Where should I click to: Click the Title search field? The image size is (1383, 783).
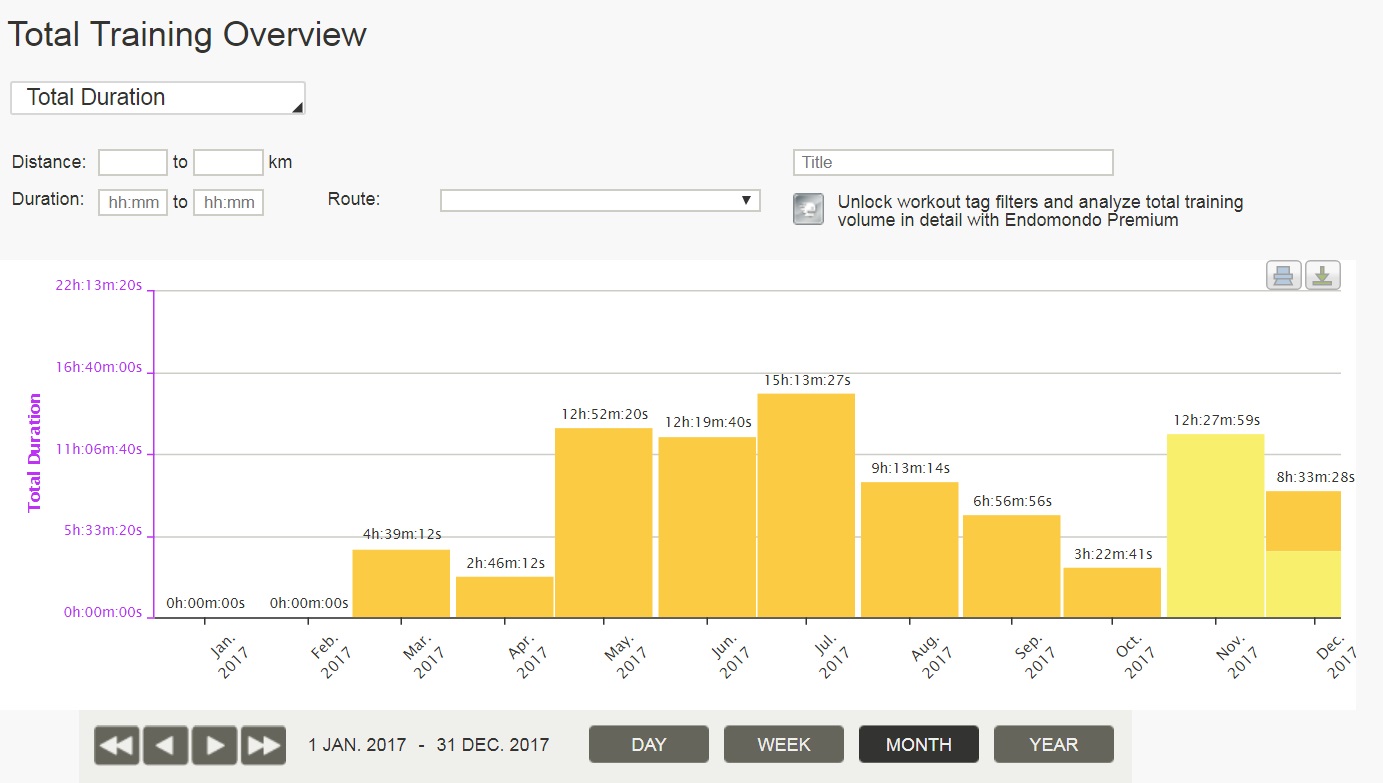tap(953, 162)
